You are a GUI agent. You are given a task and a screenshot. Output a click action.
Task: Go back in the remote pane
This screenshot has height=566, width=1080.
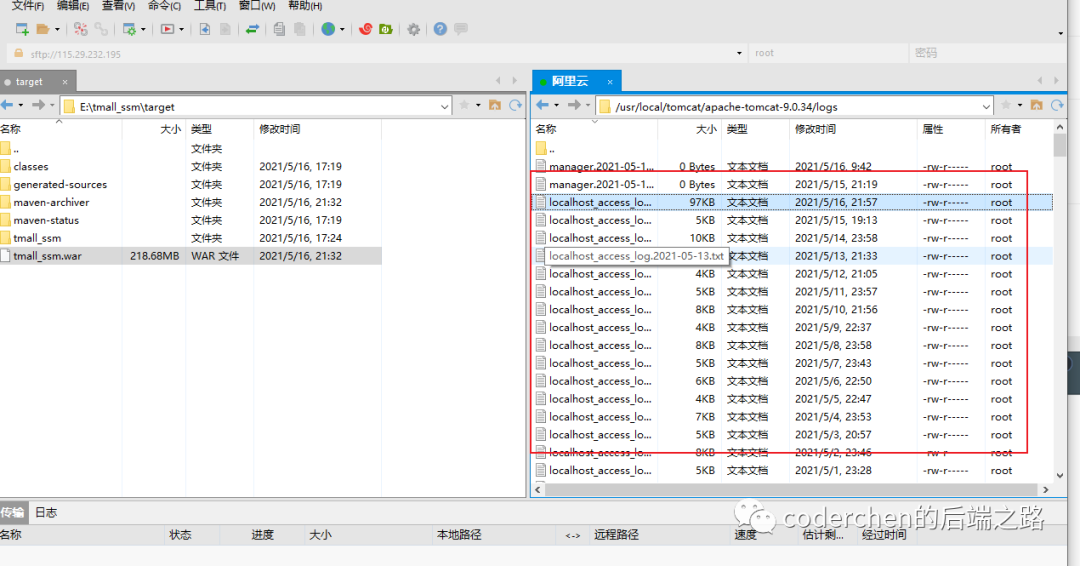pos(543,105)
